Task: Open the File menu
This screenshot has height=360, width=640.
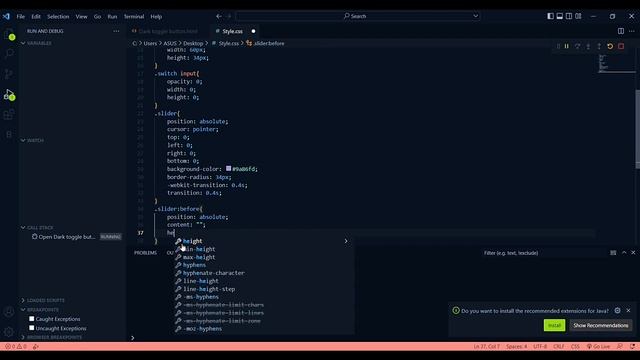Action: tap(20, 16)
